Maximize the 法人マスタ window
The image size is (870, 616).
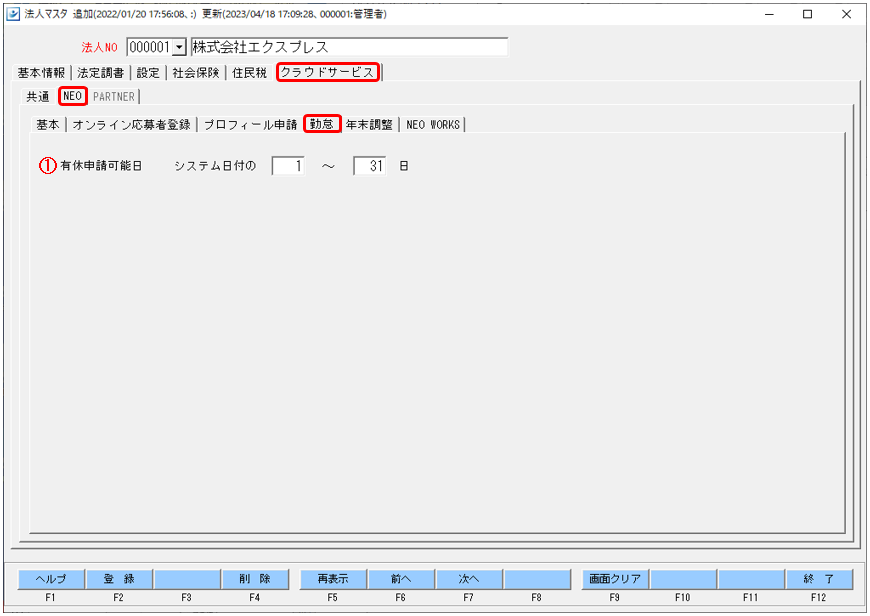click(x=808, y=14)
